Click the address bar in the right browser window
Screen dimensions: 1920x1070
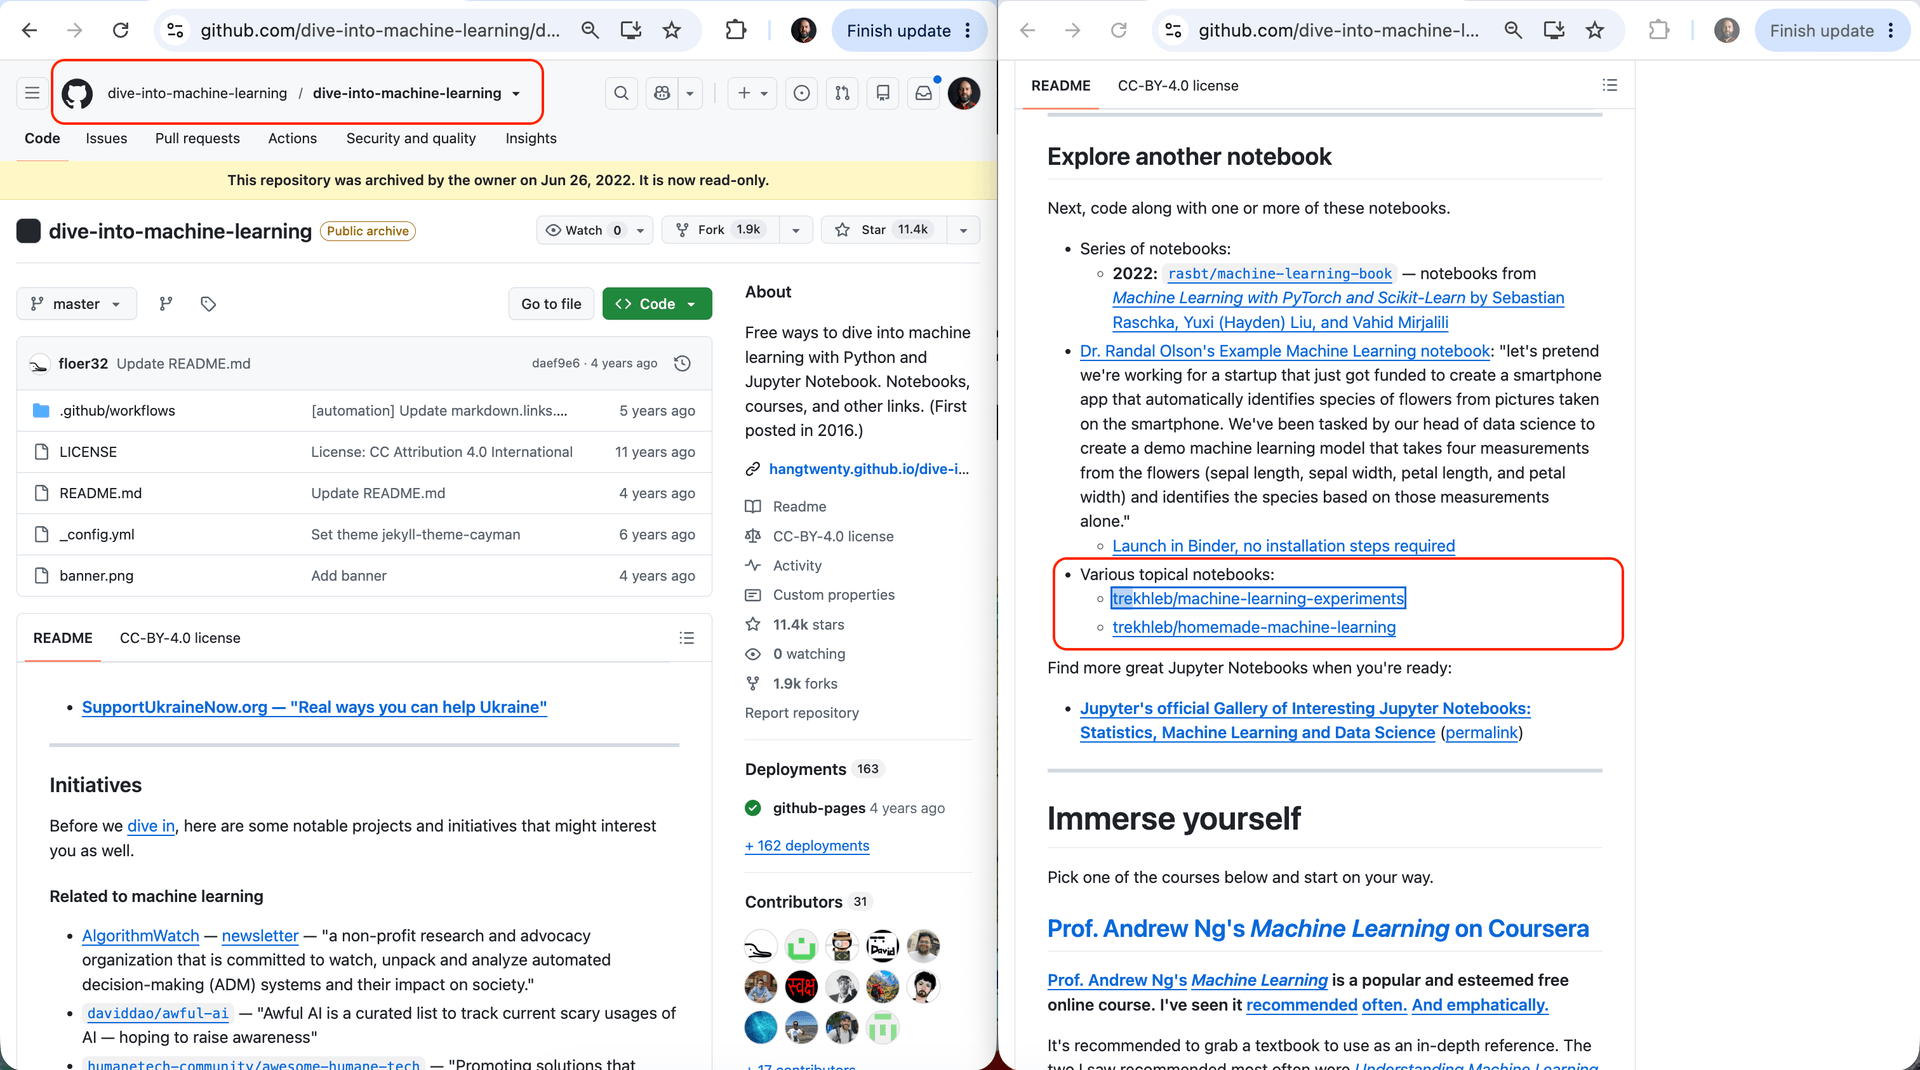(1338, 30)
